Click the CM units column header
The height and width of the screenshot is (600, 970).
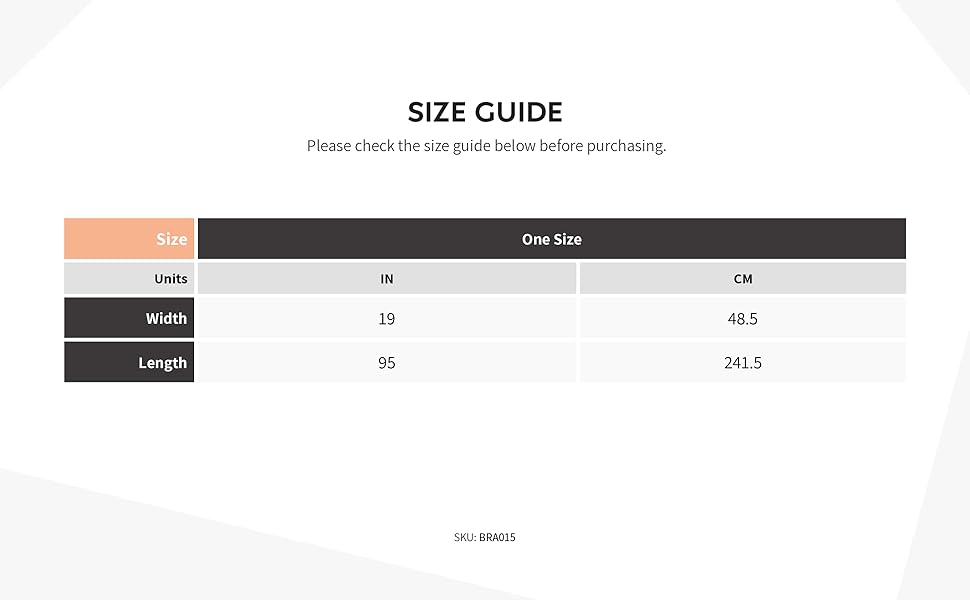[x=742, y=279]
